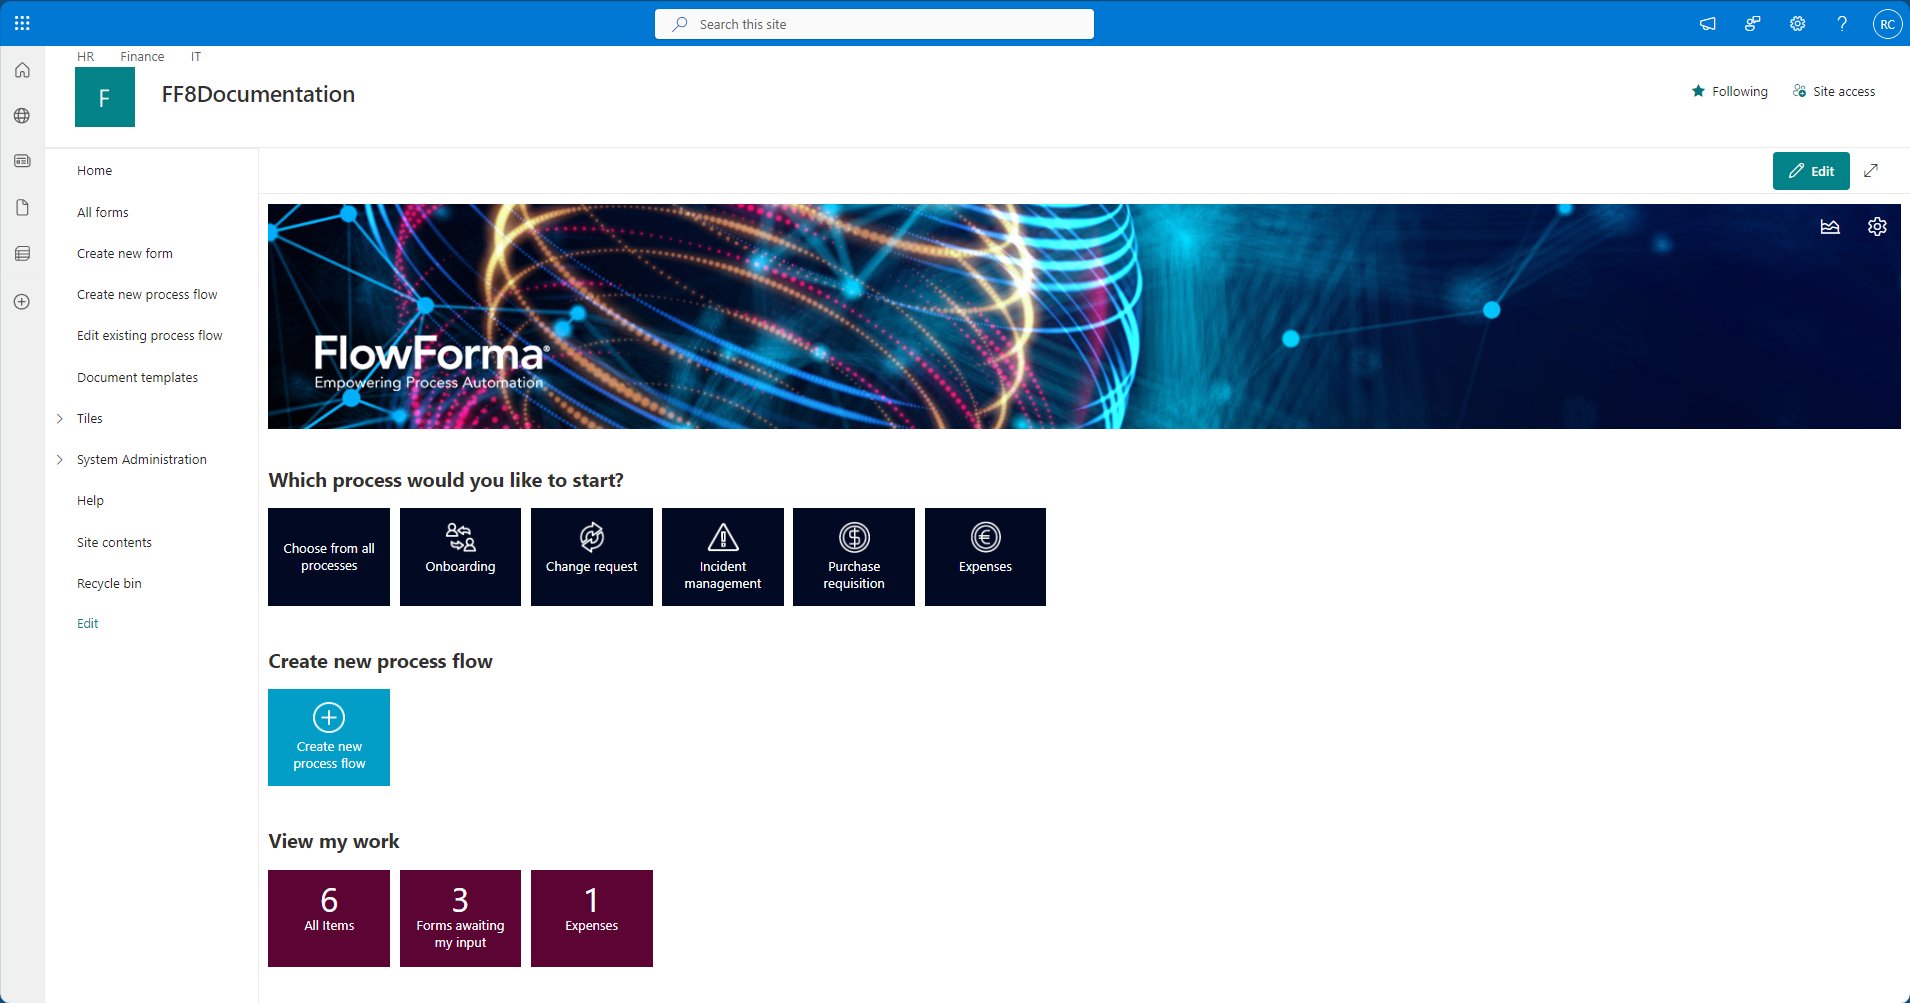Open the banner settings gear icon

[x=1877, y=227]
